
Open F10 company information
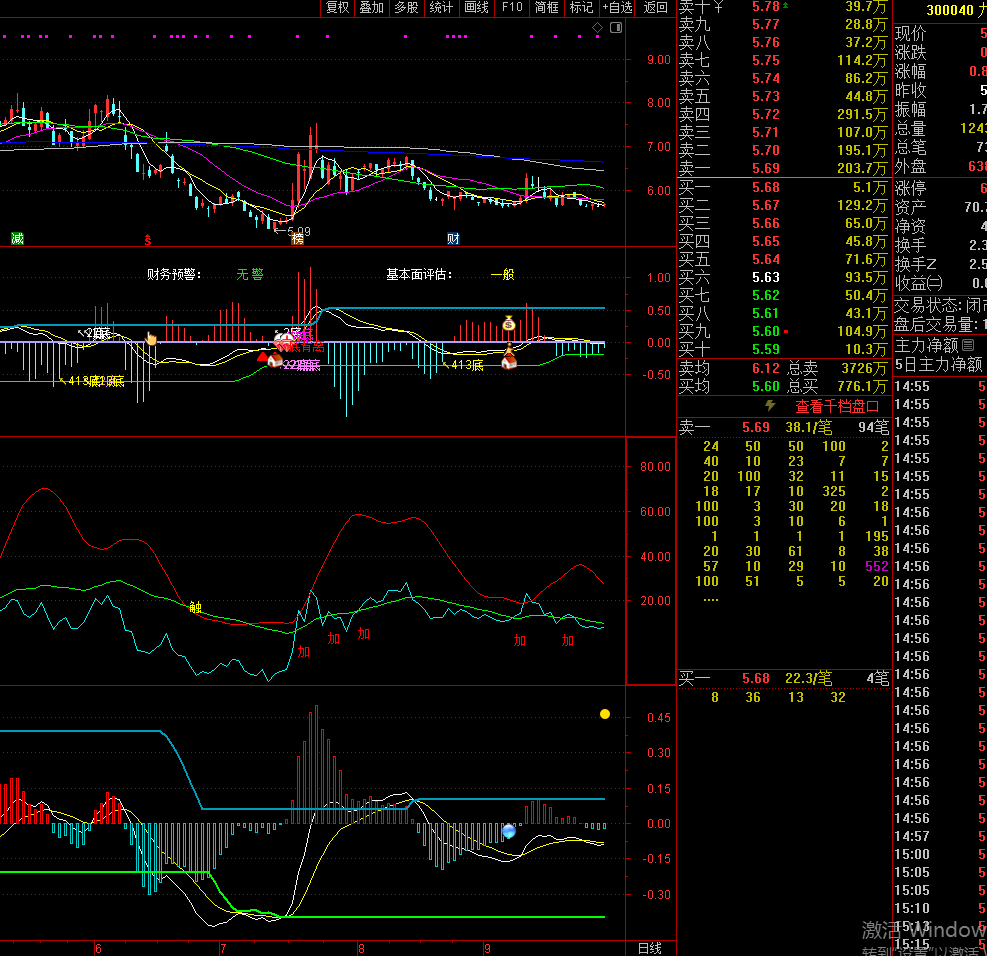point(512,8)
